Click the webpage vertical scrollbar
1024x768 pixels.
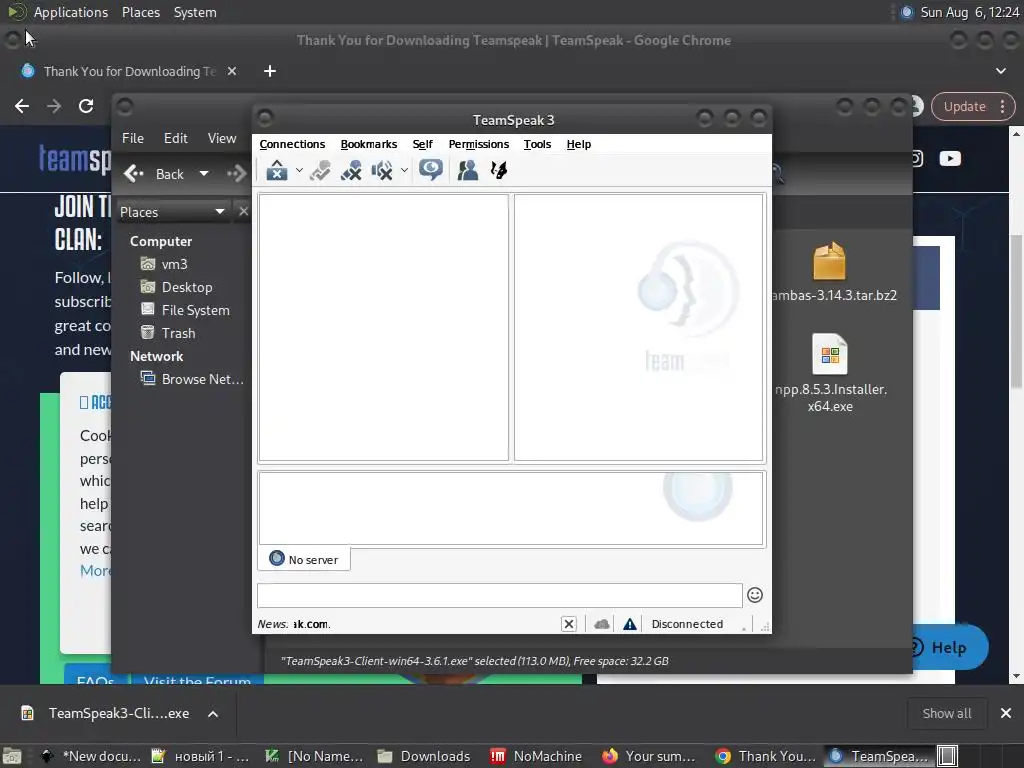(x=1017, y=311)
